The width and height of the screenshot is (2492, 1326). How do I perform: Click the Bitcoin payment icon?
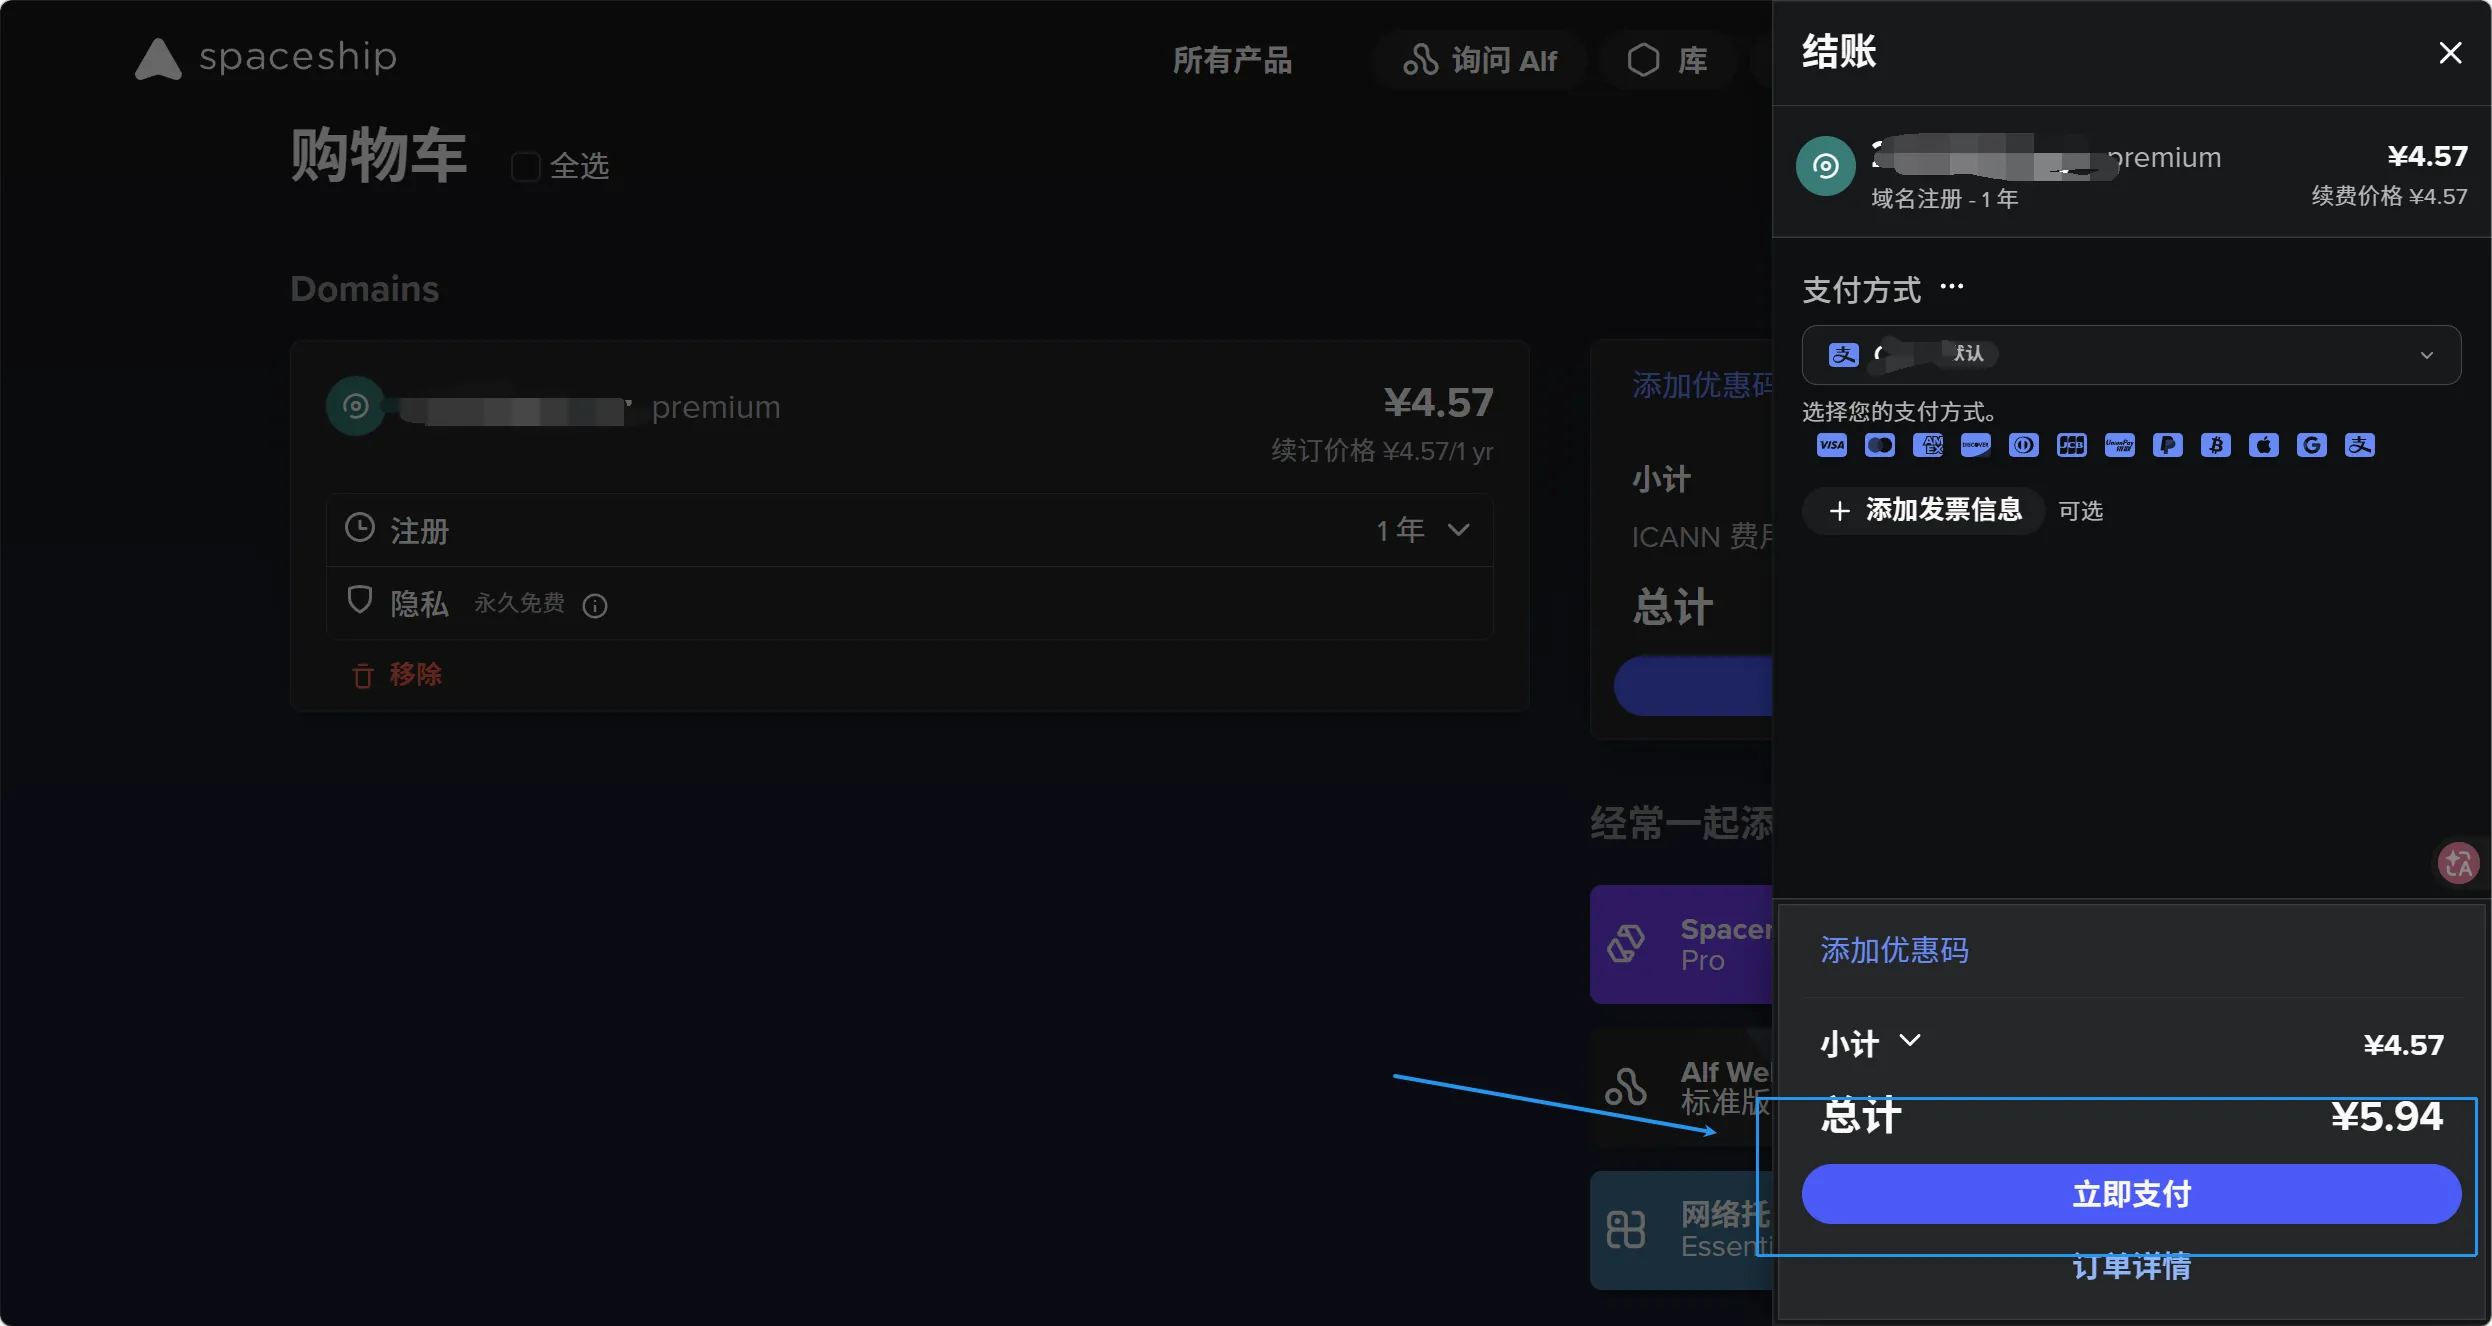pos(2215,445)
